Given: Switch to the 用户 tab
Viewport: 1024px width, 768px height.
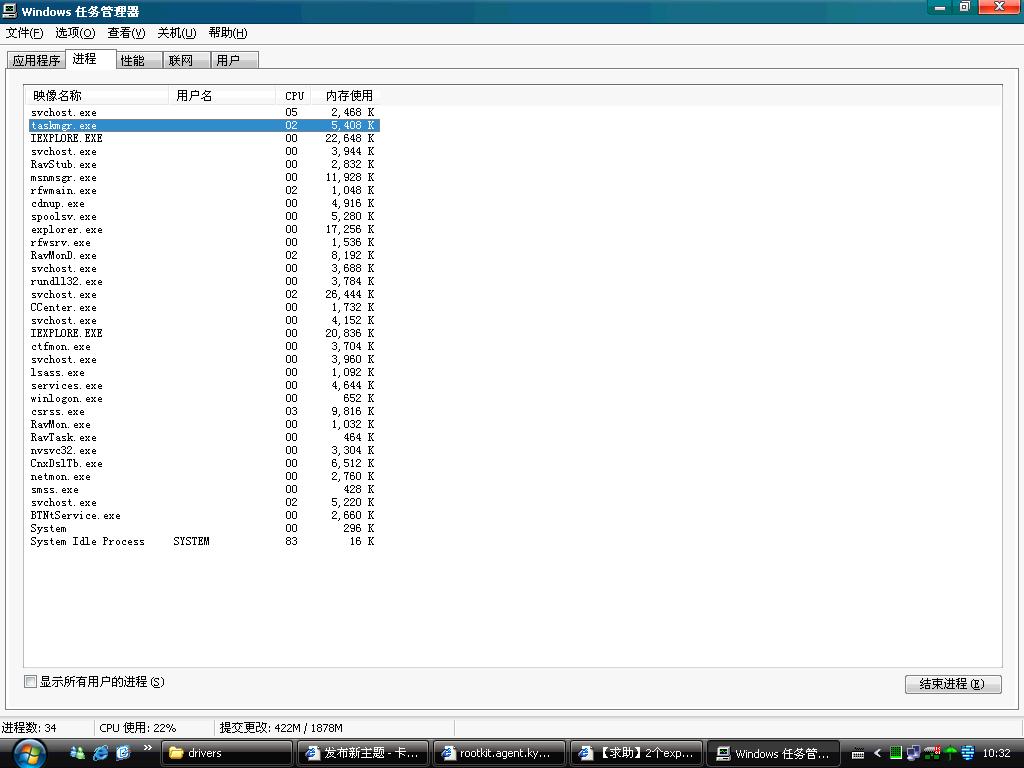Looking at the screenshot, I should pyautogui.click(x=234, y=60).
